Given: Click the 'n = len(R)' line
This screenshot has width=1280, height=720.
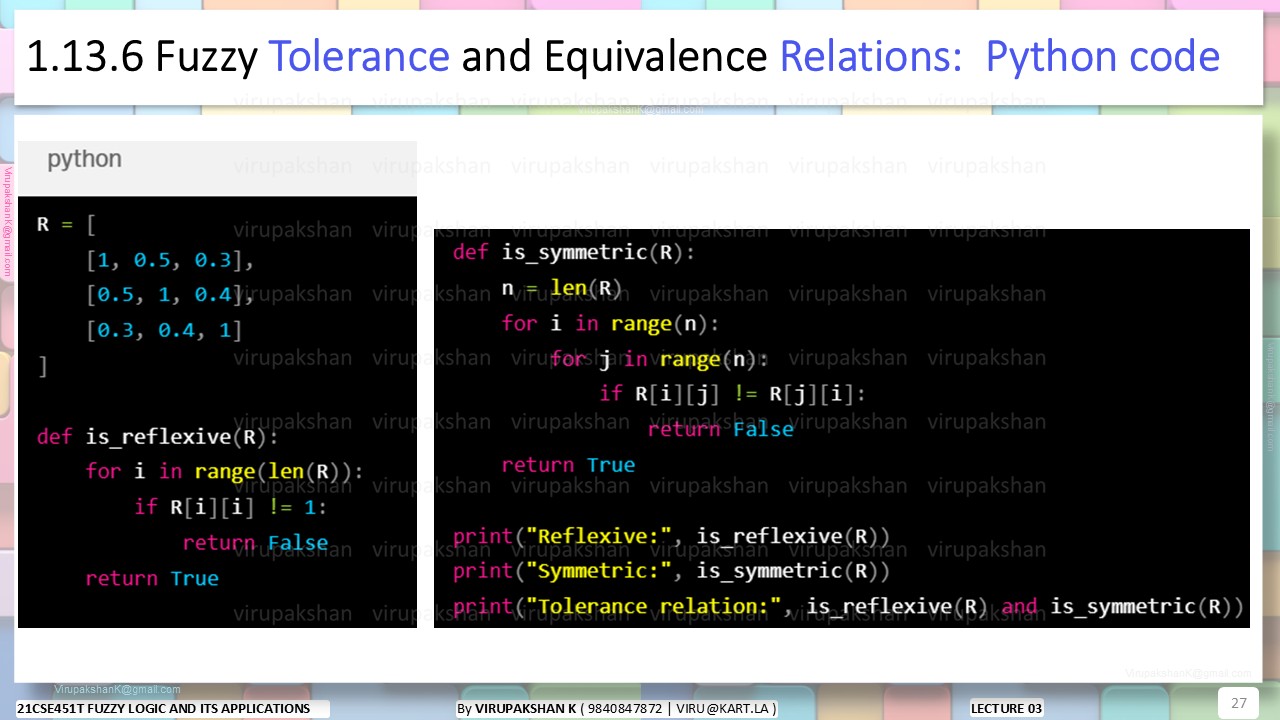Looking at the screenshot, I should tap(562, 289).
